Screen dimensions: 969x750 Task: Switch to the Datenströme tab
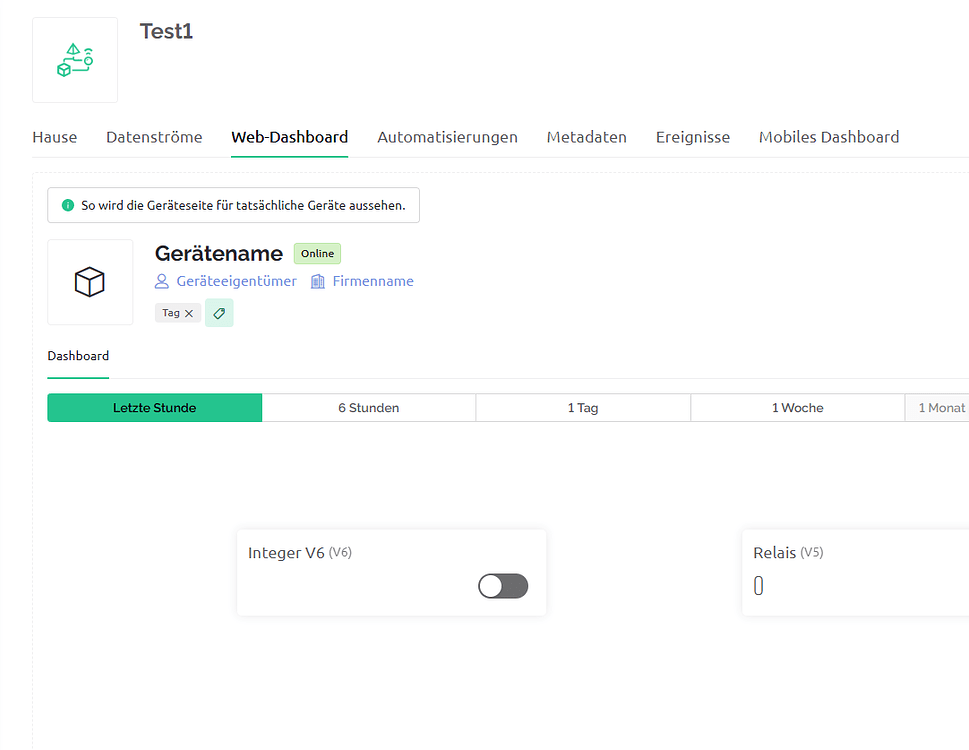(x=154, y=137)
